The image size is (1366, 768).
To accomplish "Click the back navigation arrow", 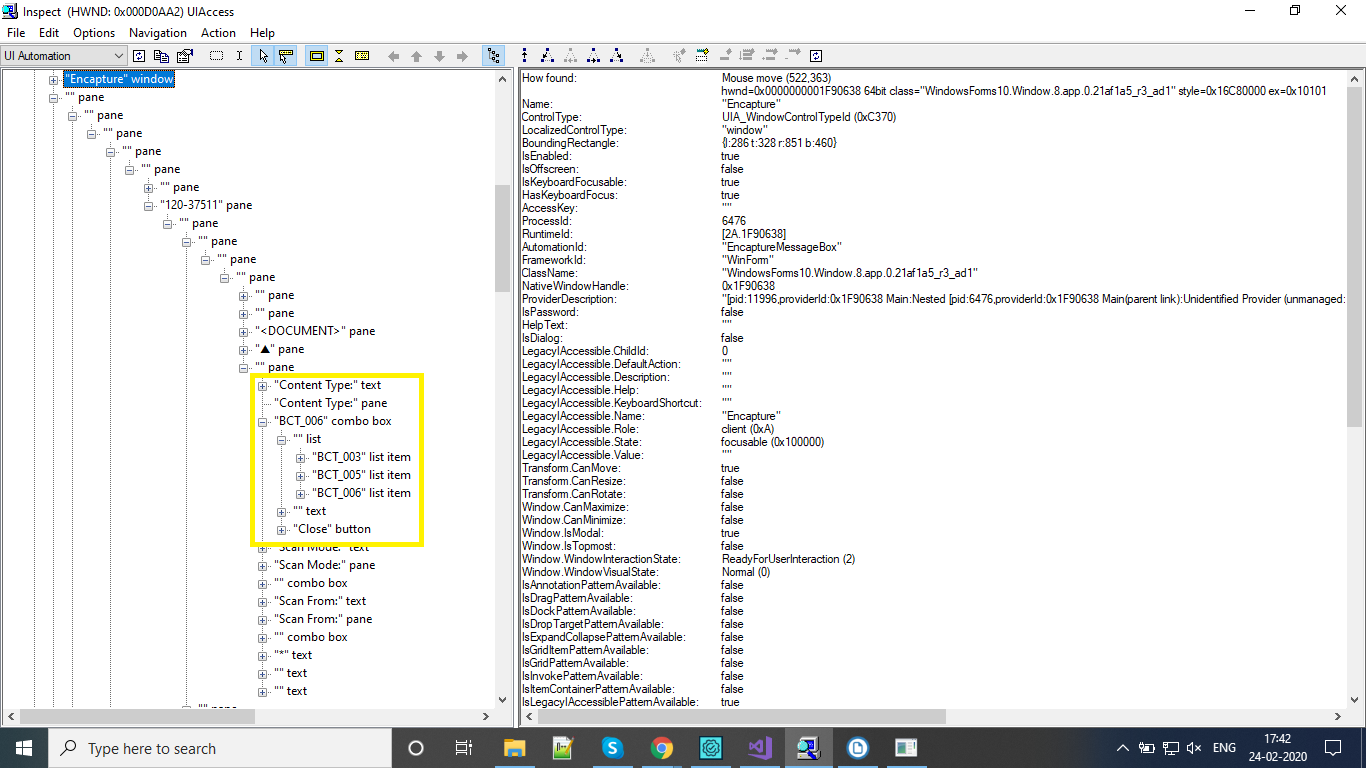I will point(393,55).
